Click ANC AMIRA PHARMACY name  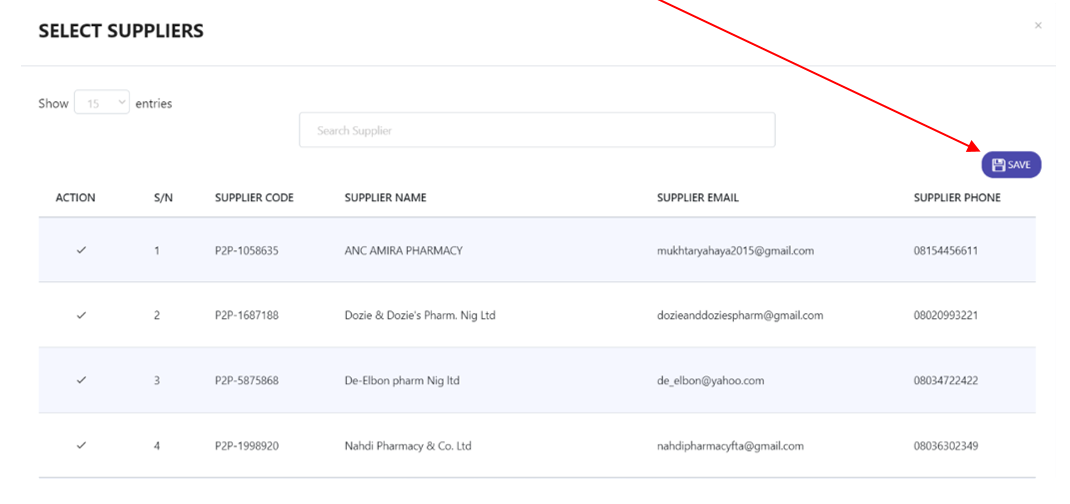click(x=403, y=250)
